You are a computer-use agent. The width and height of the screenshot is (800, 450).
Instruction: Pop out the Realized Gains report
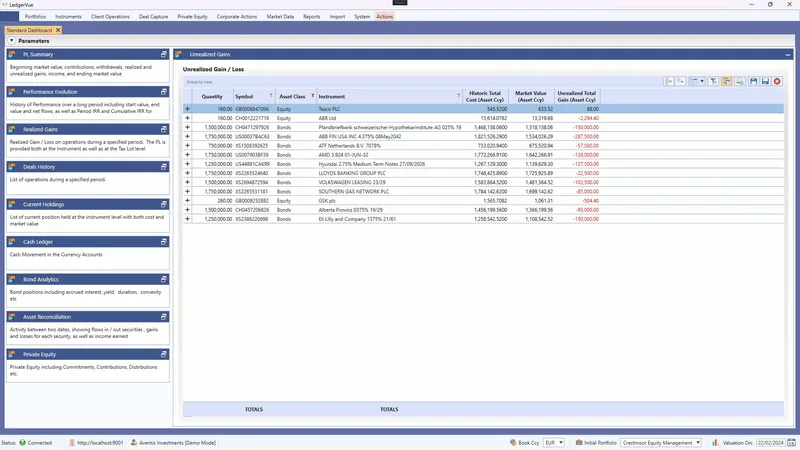[x=163, y=129]
